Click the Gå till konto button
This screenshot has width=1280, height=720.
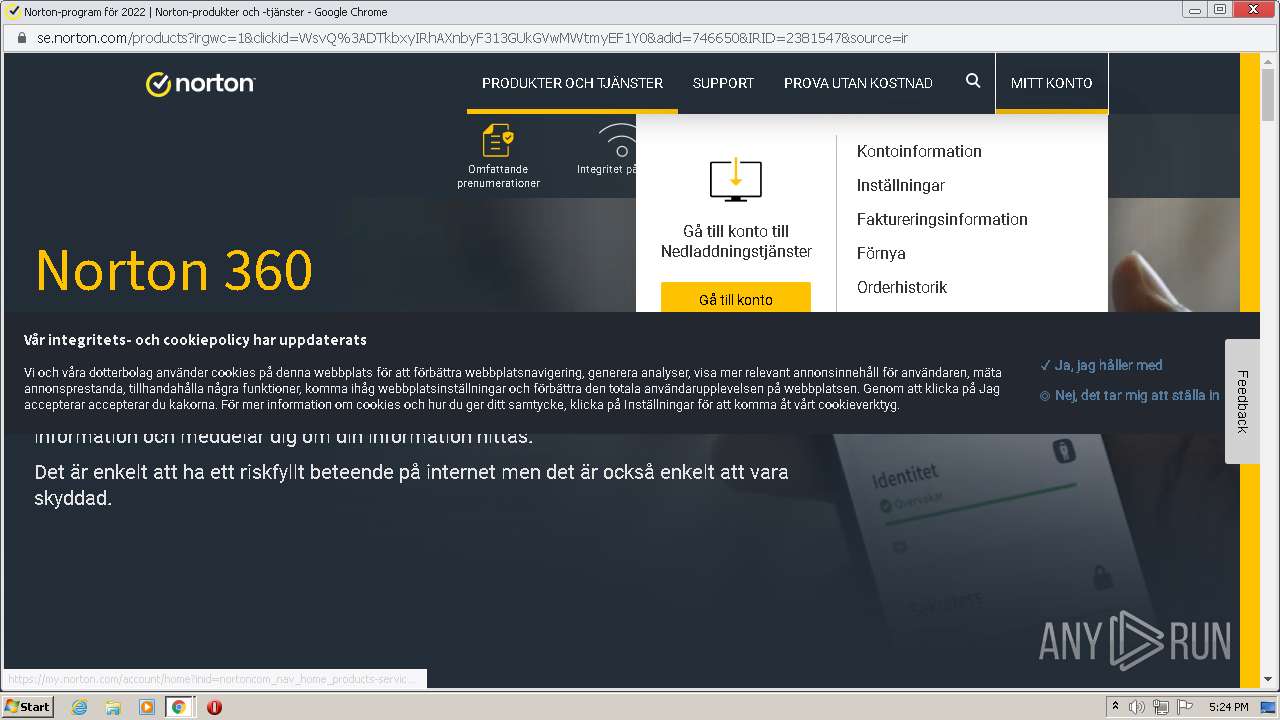pos(736,298)
